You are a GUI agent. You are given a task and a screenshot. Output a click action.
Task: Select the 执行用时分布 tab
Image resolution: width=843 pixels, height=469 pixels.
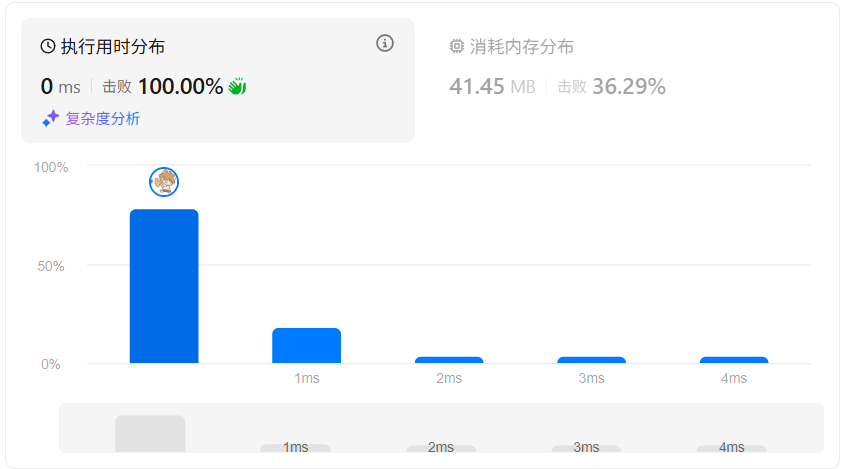pos(218,80)
